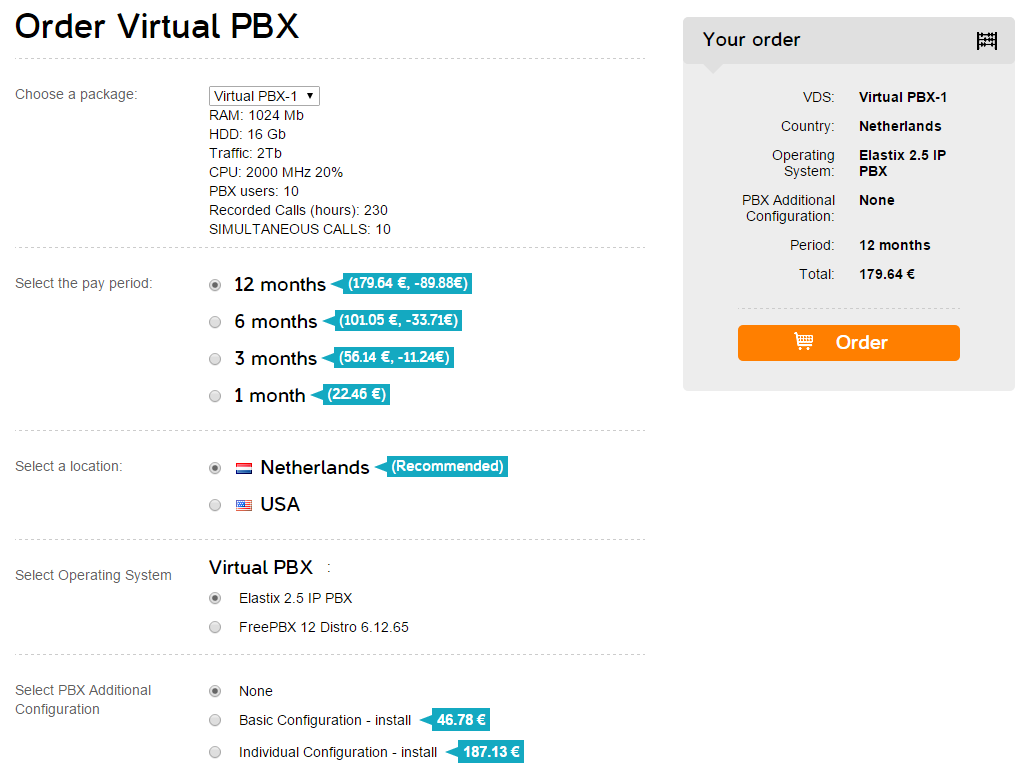This screenshot has width=1029, height=776.
Task: Click the 46.78 € Basic Configuration price tag
Action: [461, 720]
